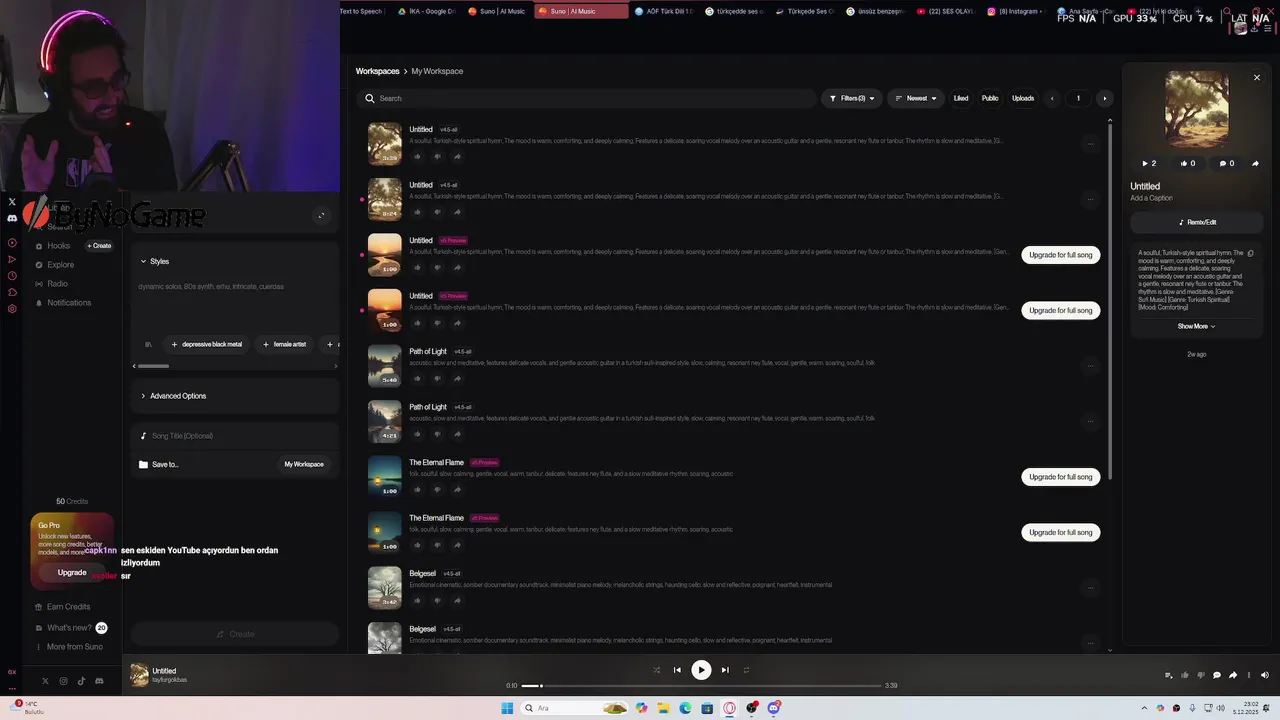Open the My Workspace save selector
The width and height of the screenshot is (1280, 720).
coord(304,464)
